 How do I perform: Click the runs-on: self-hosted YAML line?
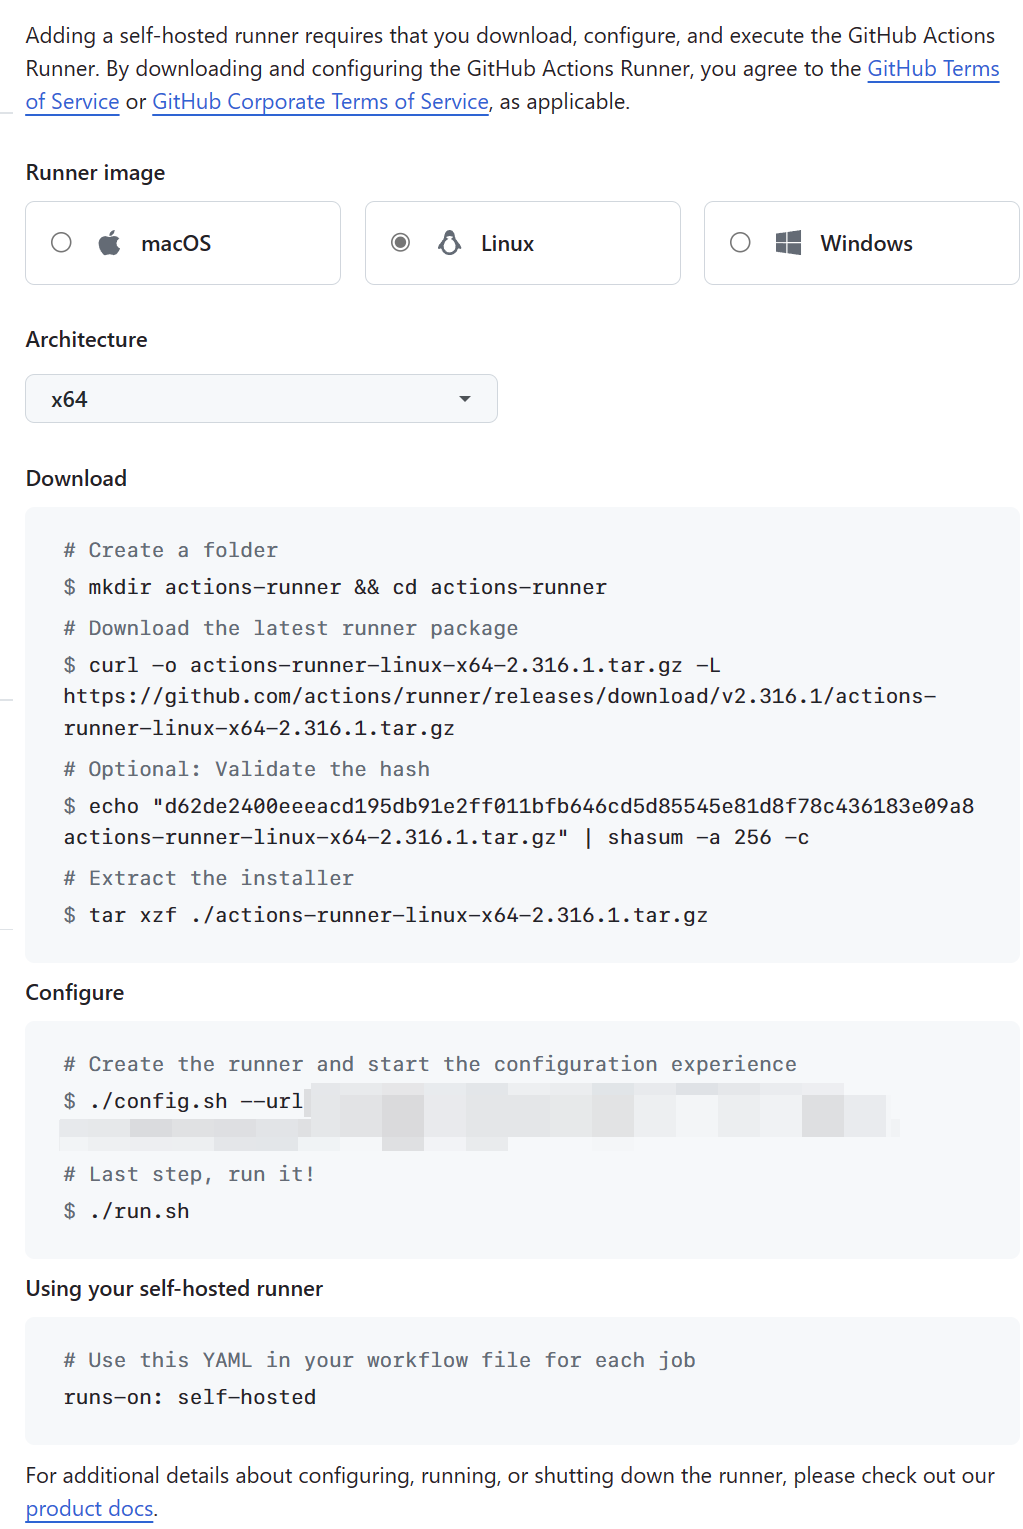point(190,1397)
